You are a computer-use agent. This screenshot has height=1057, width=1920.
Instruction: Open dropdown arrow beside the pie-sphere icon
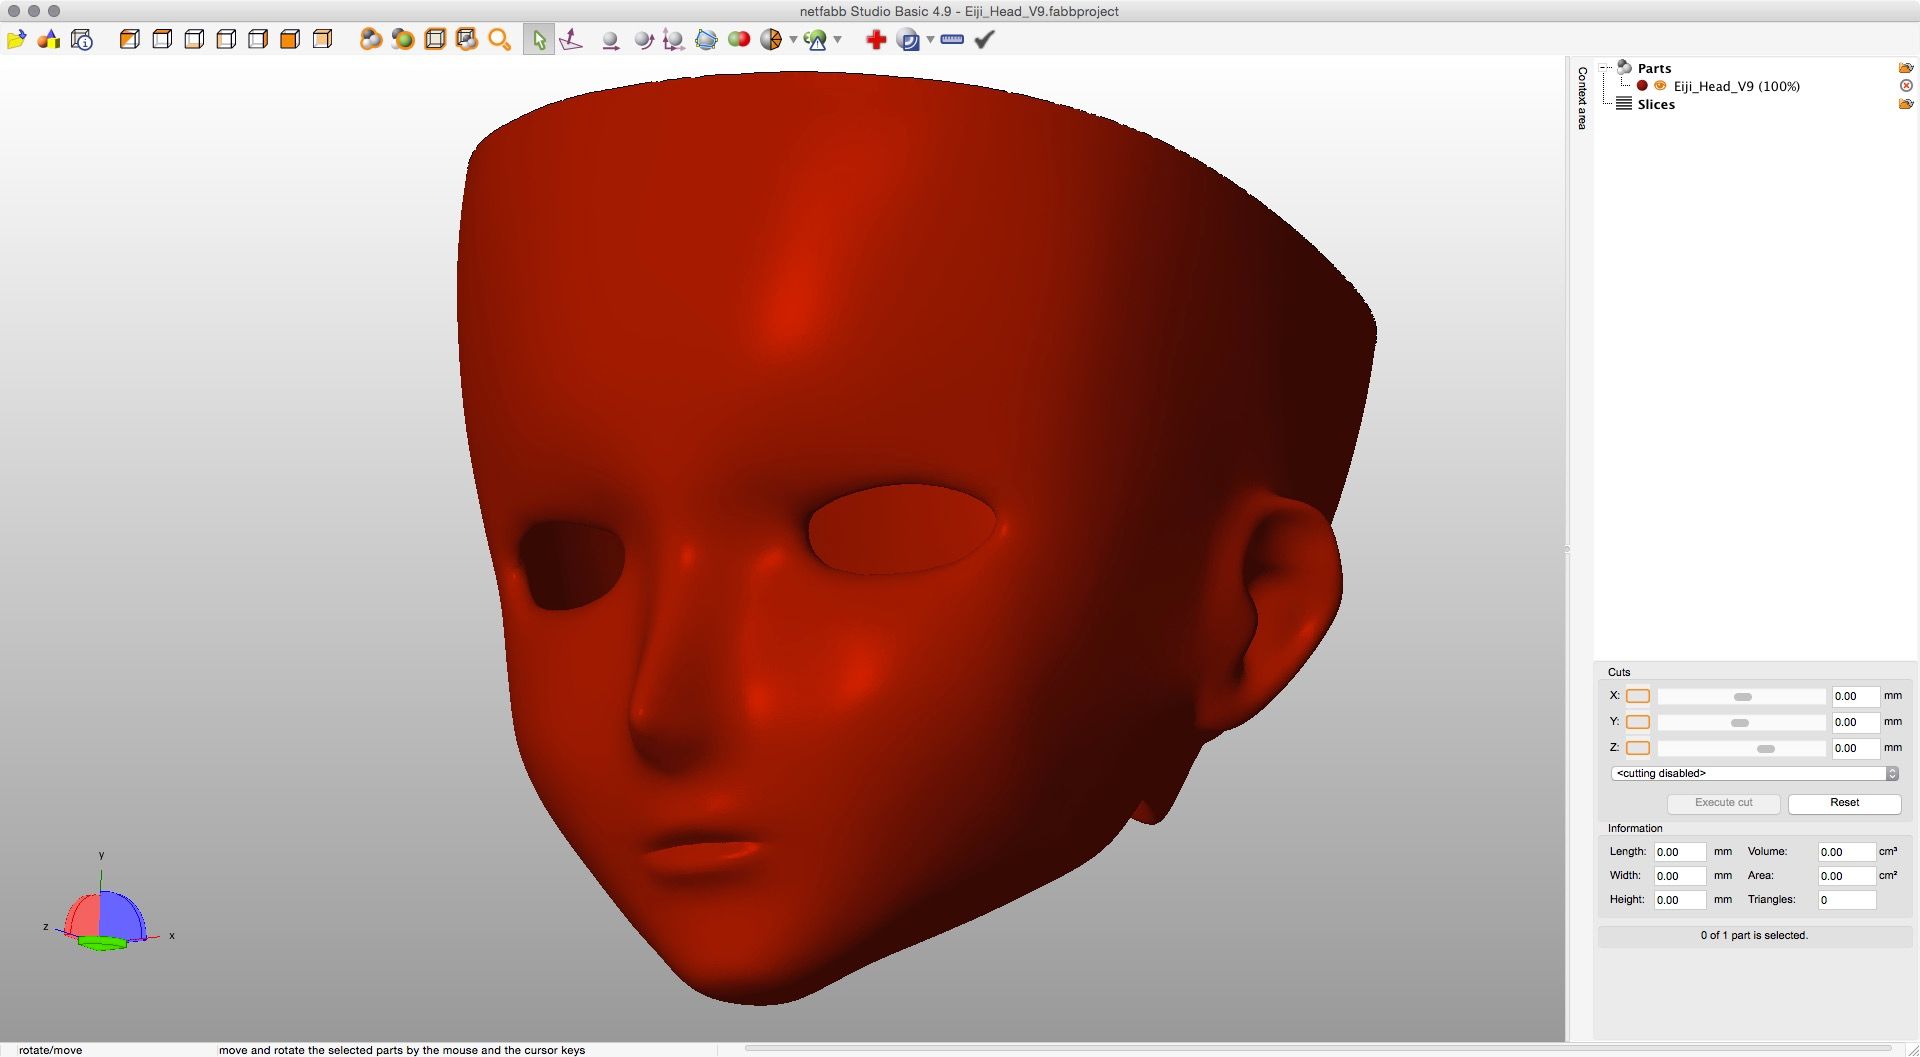[x=793, y=40]
